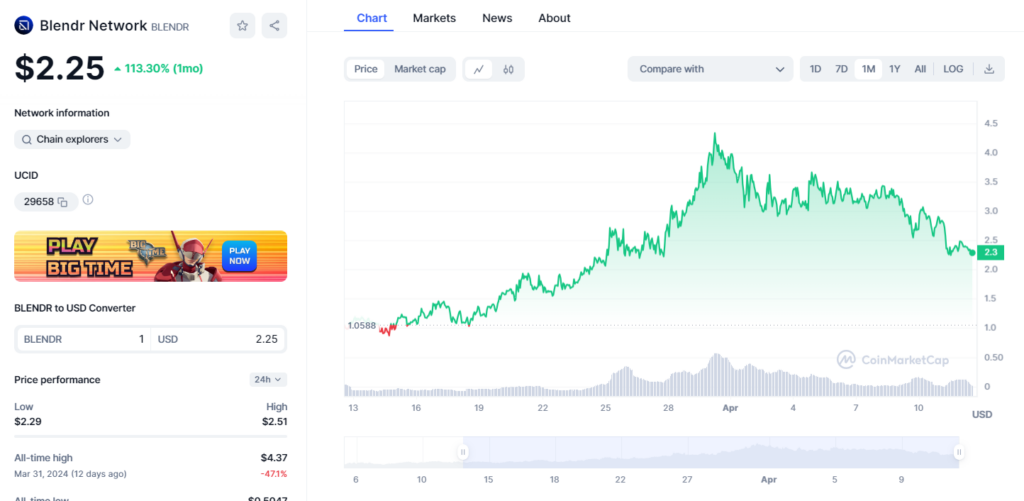Expand Chain explorers dropdown
This screenshot has width=1024, height=501.
coord(72,139)
